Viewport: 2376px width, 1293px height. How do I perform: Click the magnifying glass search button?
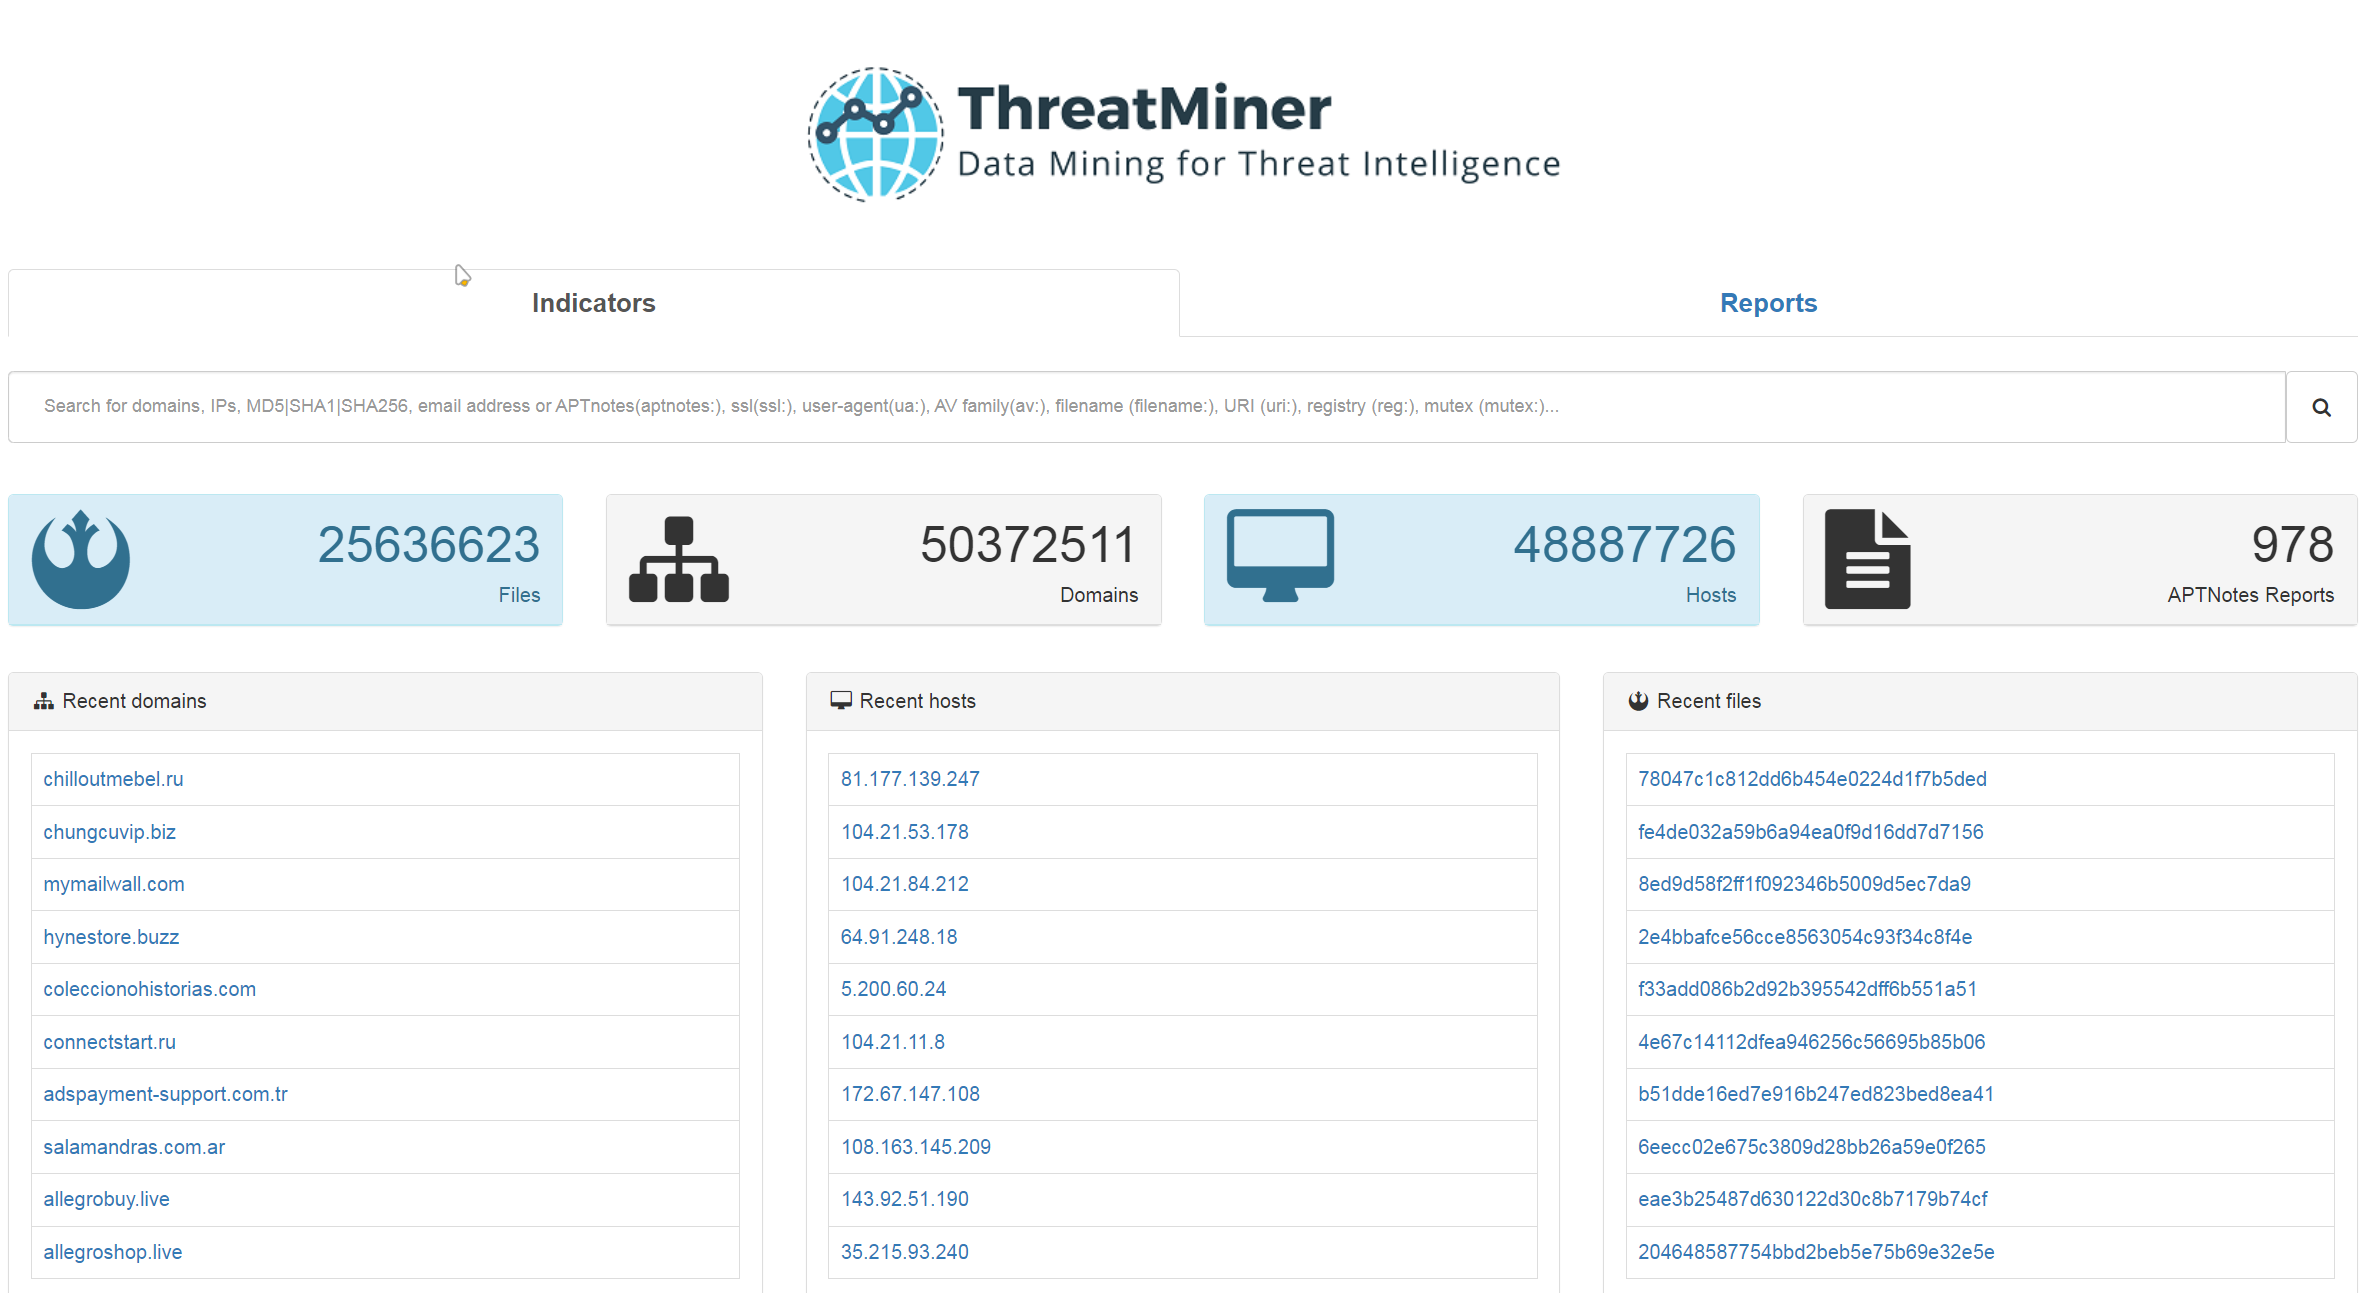pos(2321,407)
